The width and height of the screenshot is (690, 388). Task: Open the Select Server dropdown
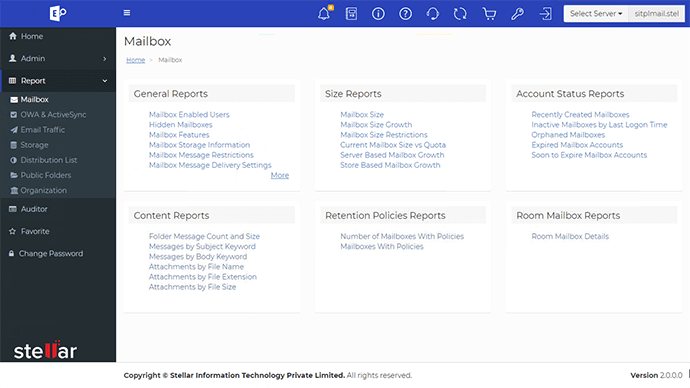(x=596, y=14)
